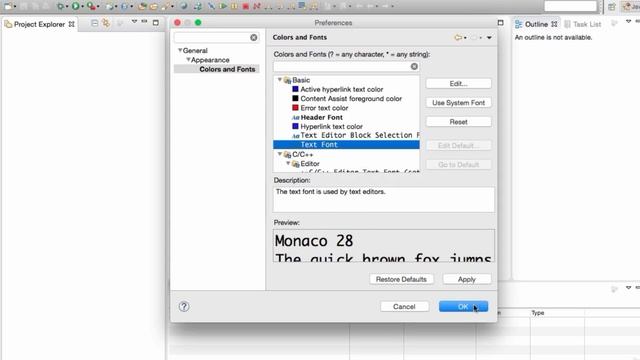Open the Outline view menu triangle
Viewport: 640px width, 360px height.
pos(628,21)
